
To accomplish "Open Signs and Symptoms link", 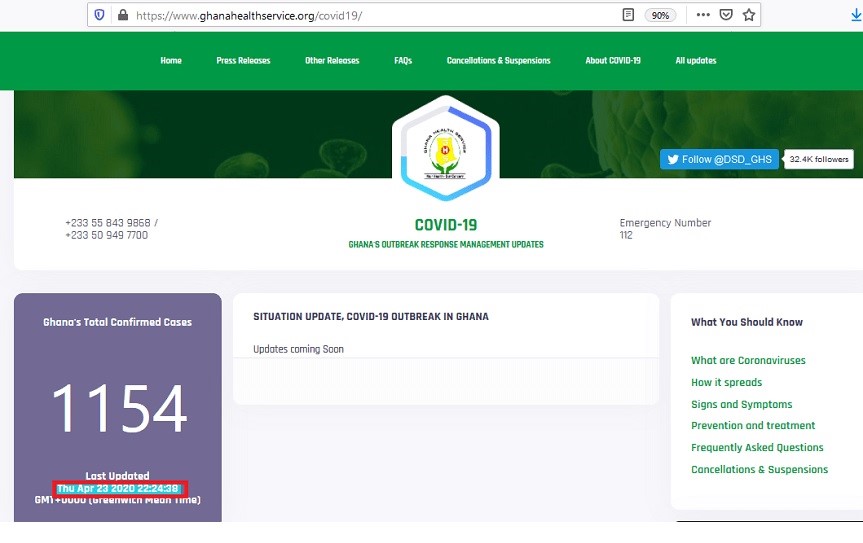I will pyautogui.click(x=741, y=404).
